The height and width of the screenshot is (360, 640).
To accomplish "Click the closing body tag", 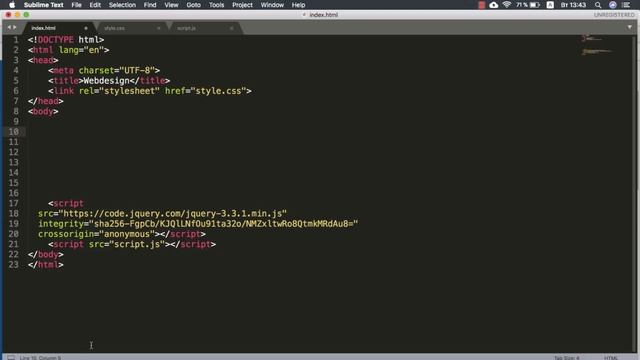I will 46,254.
